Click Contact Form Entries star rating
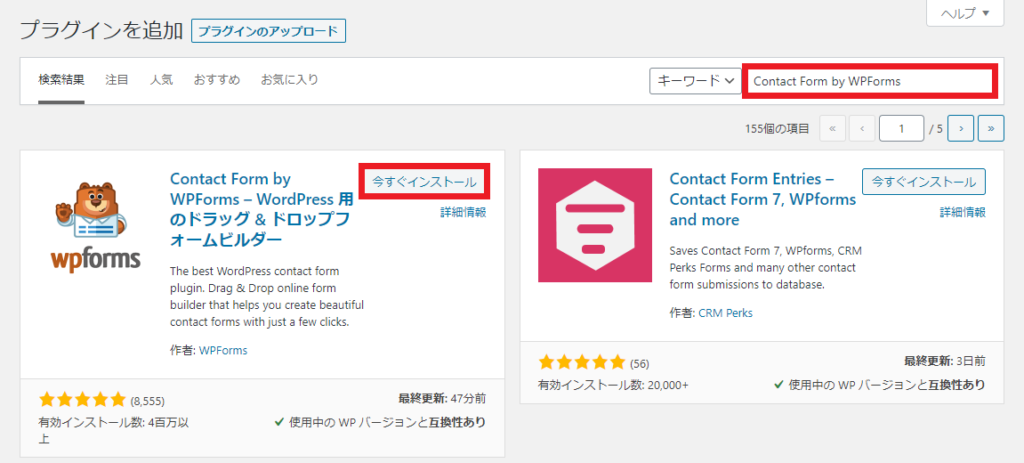Screen dimensions: 1024x463 [582, 362]
